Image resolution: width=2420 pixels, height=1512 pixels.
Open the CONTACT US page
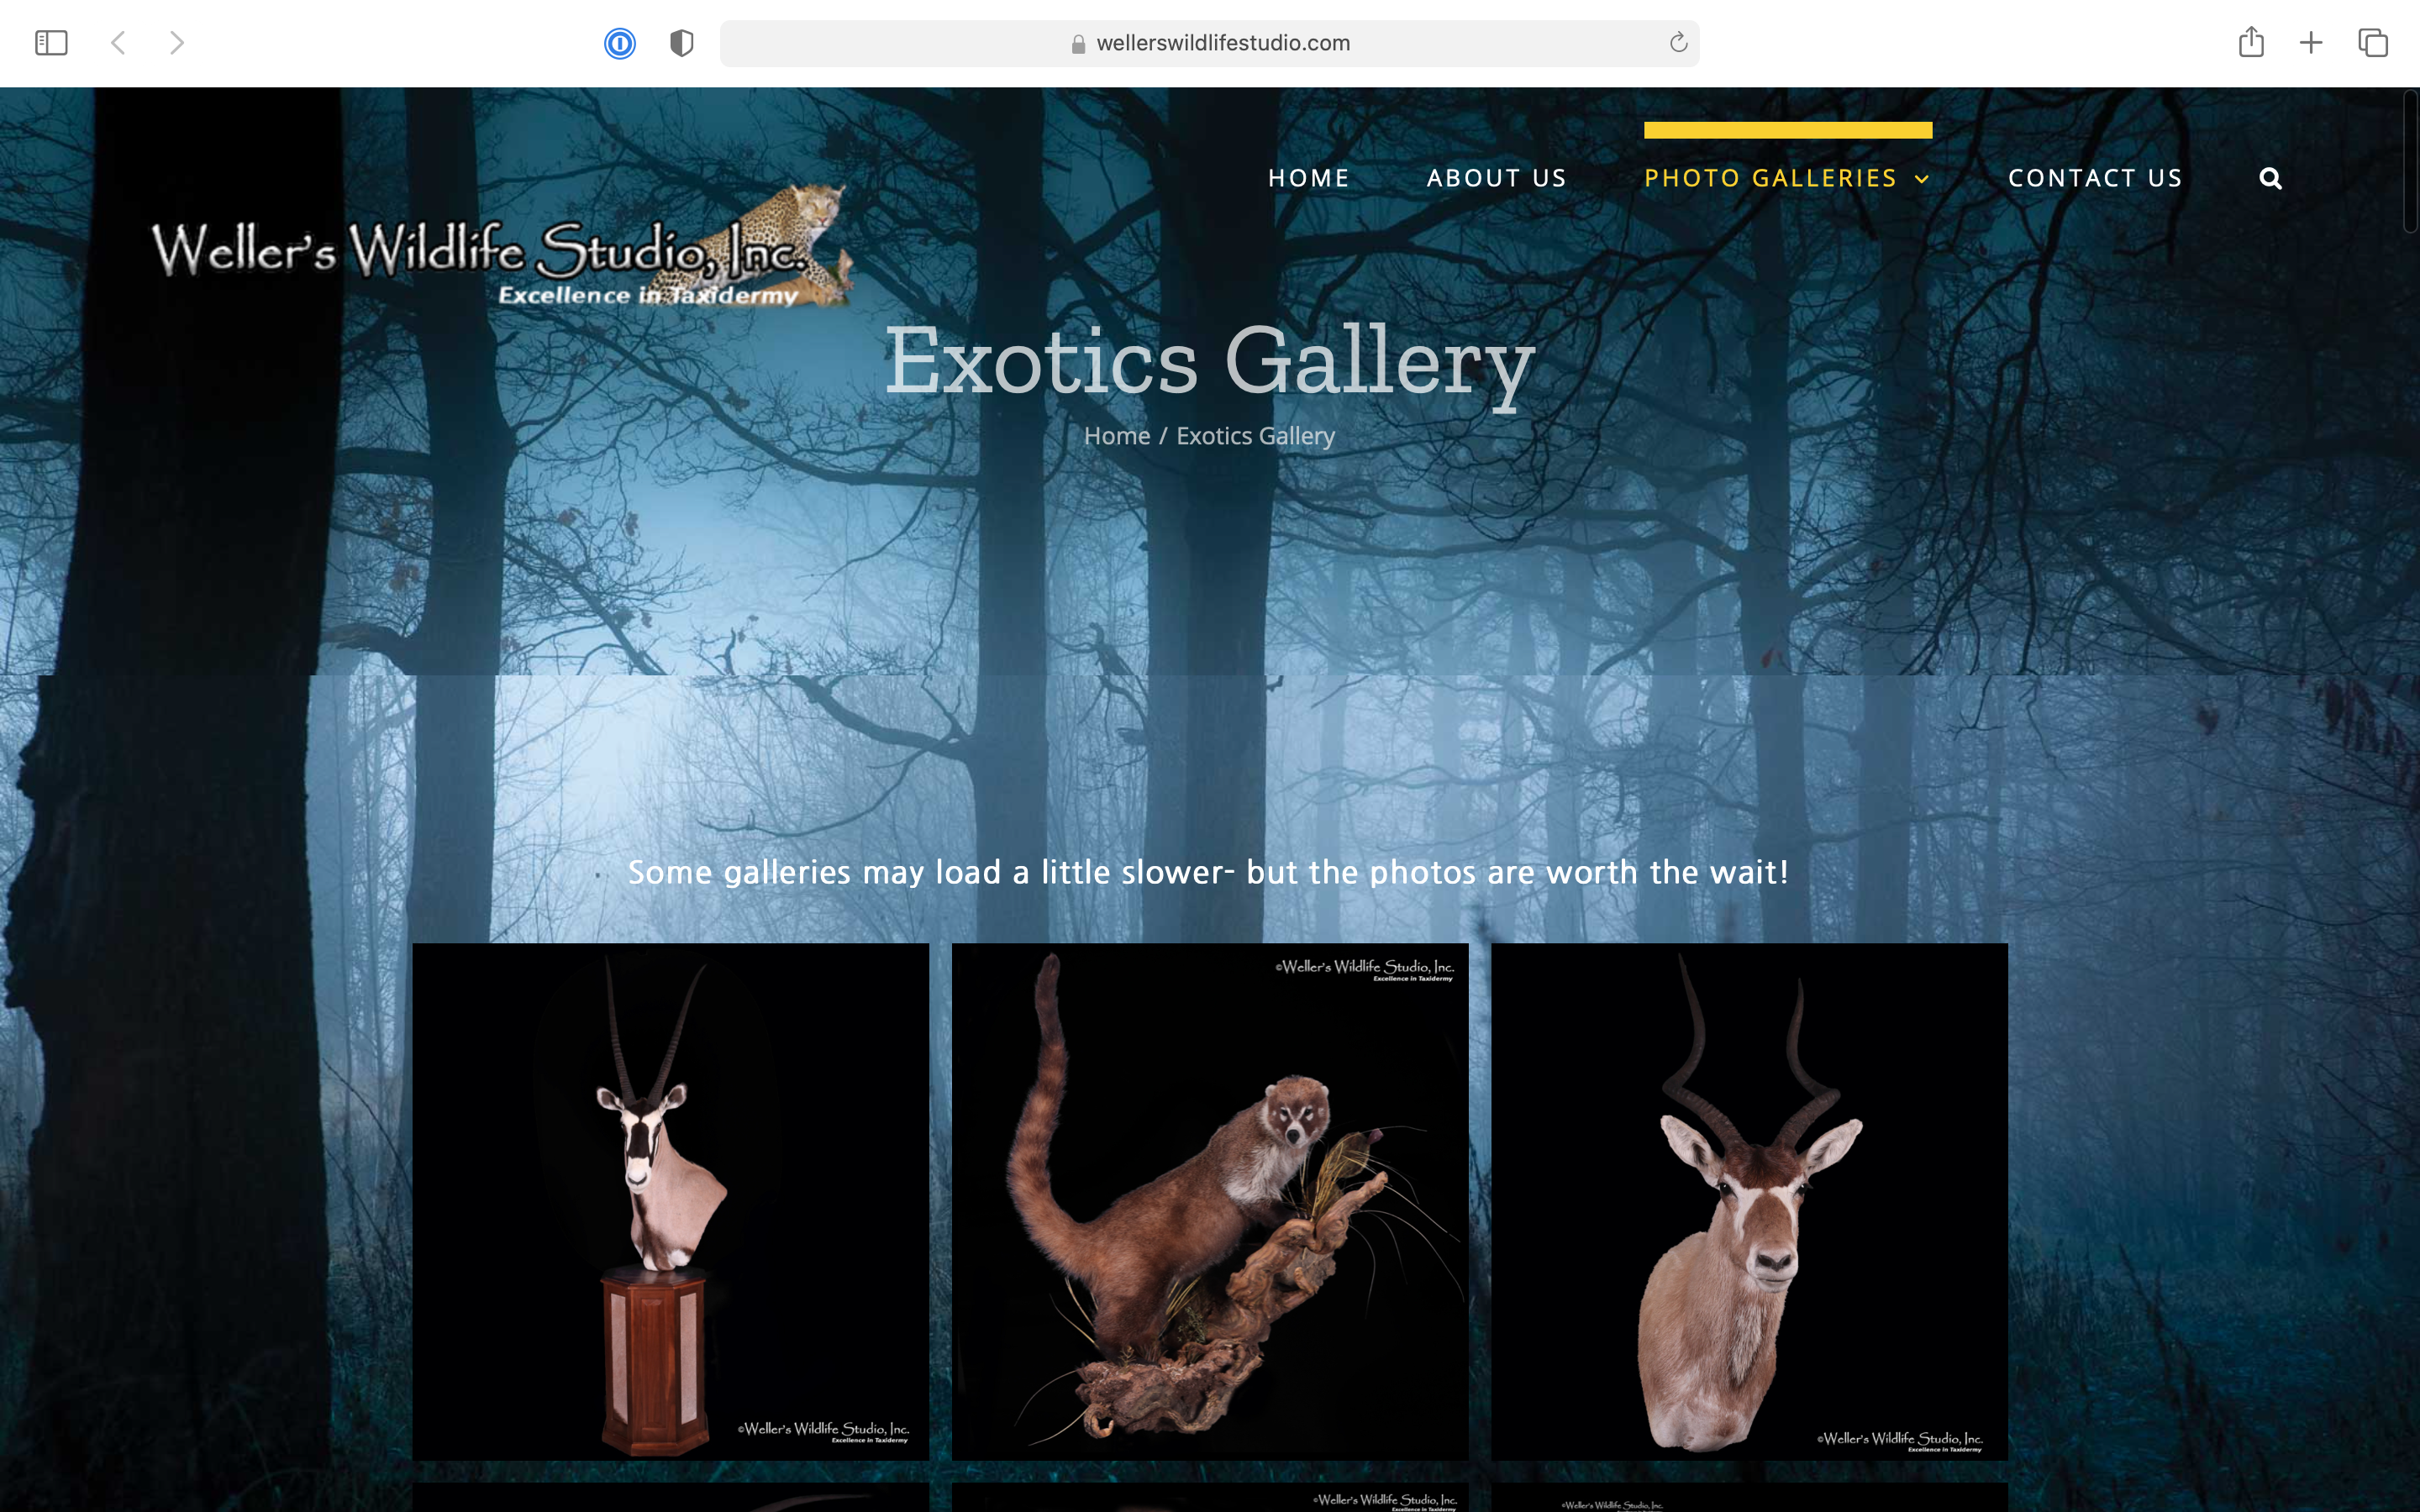point(2095,178)
